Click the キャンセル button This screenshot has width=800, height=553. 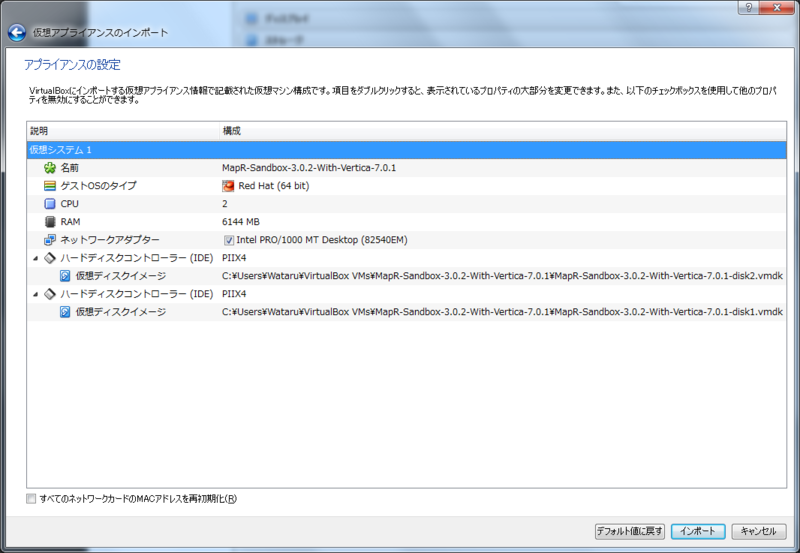[759, 531]
